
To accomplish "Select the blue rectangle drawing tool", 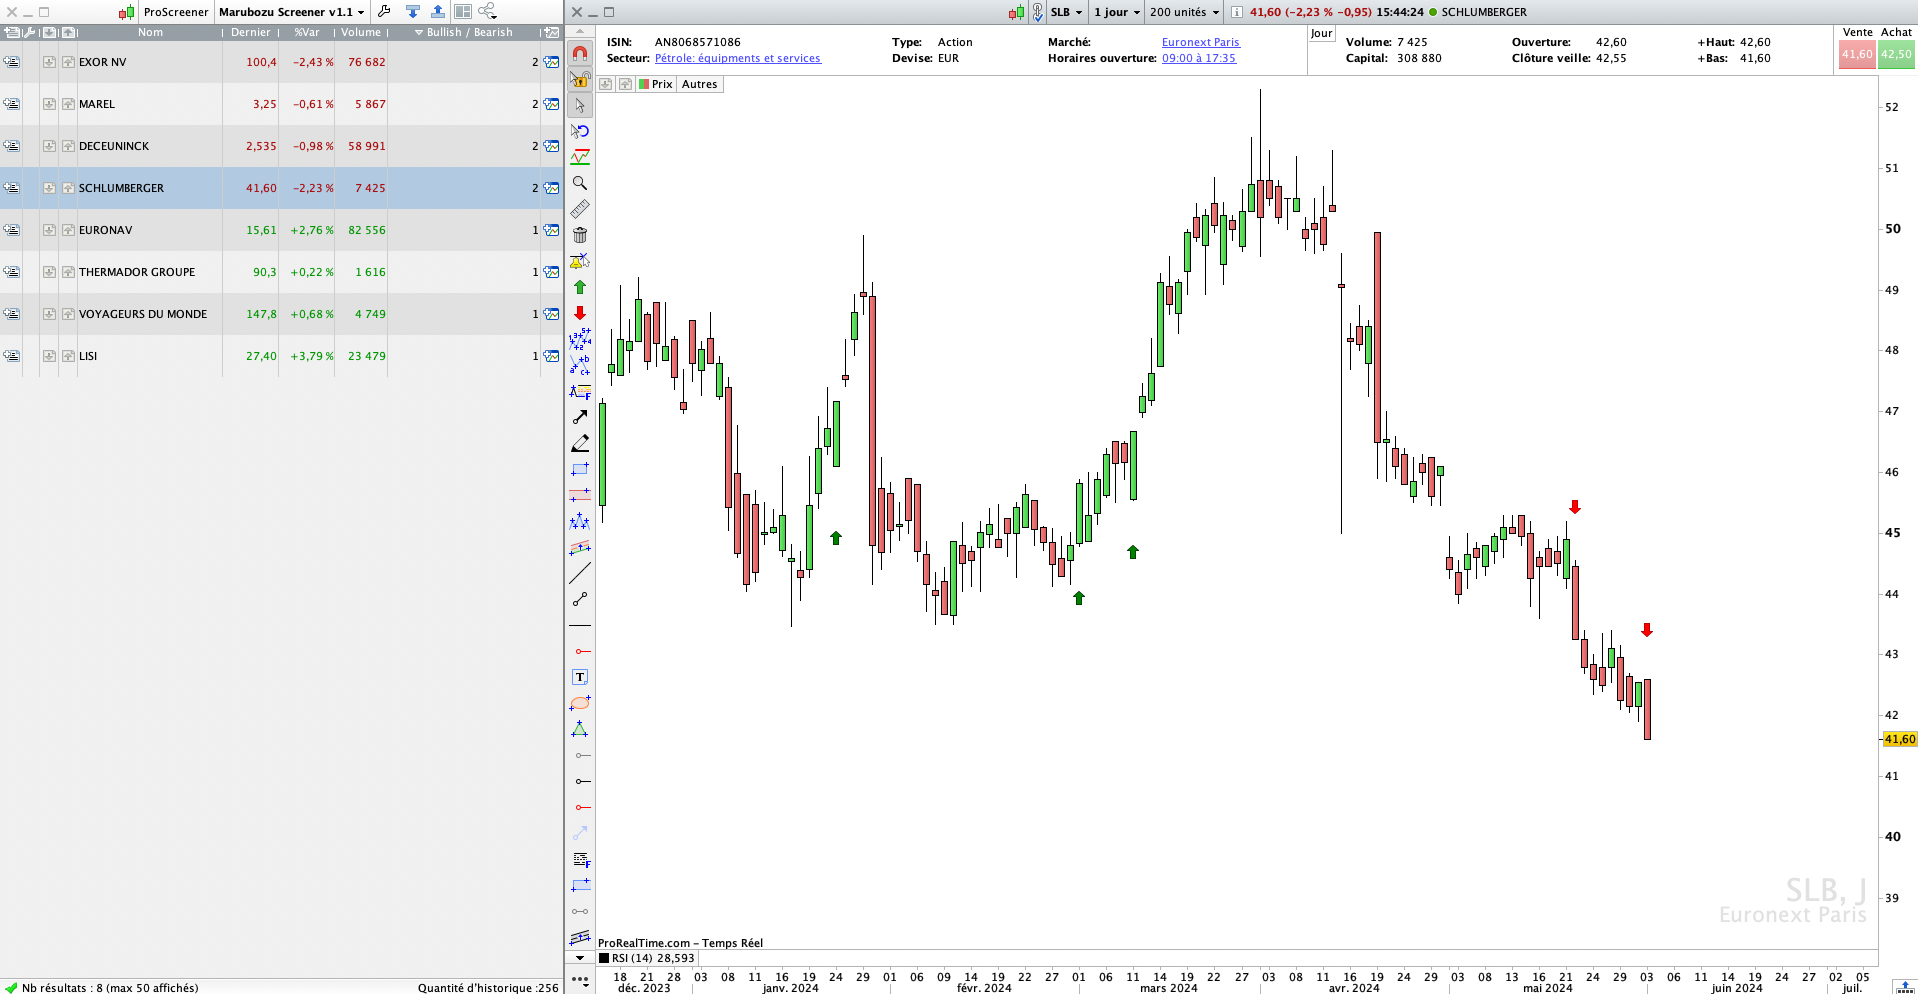I will coord(580,469).
